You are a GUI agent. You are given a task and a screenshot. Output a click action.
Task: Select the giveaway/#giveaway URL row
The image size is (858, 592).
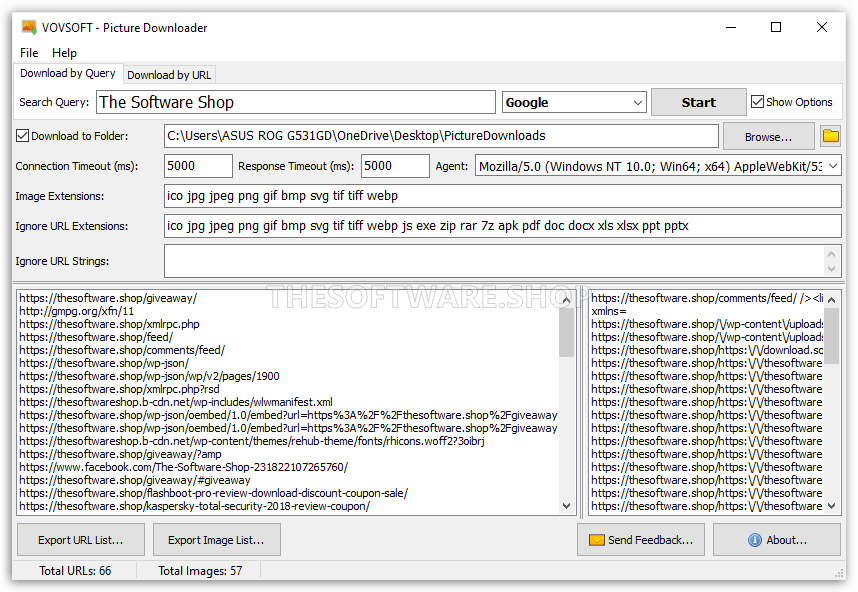tap(135, 480)
